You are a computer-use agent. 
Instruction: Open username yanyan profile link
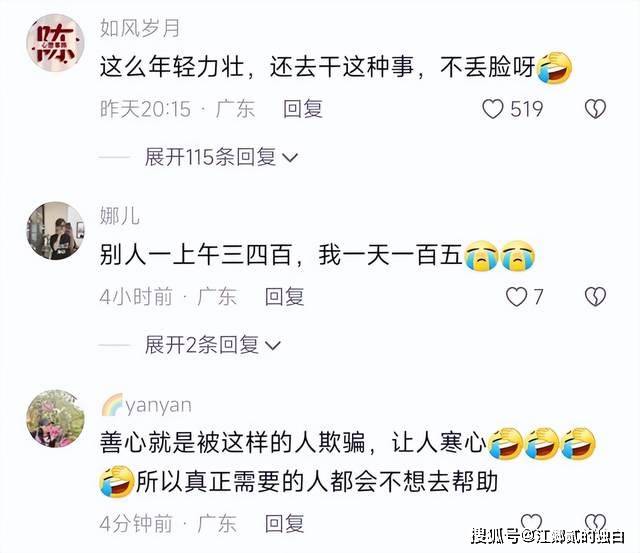tap(146, 406)
